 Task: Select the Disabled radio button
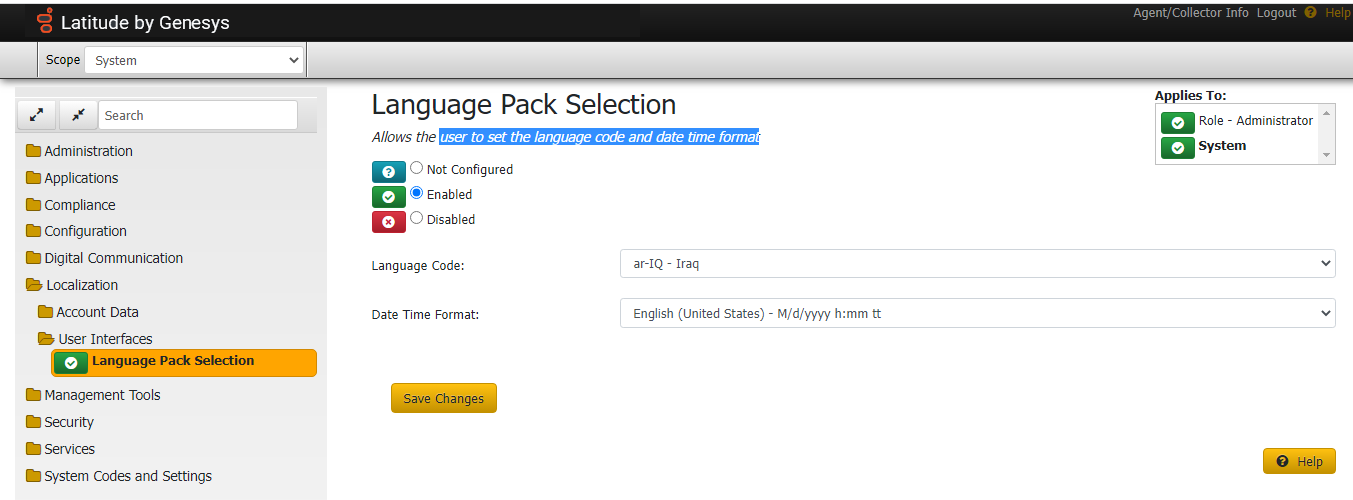pos(417,219)
